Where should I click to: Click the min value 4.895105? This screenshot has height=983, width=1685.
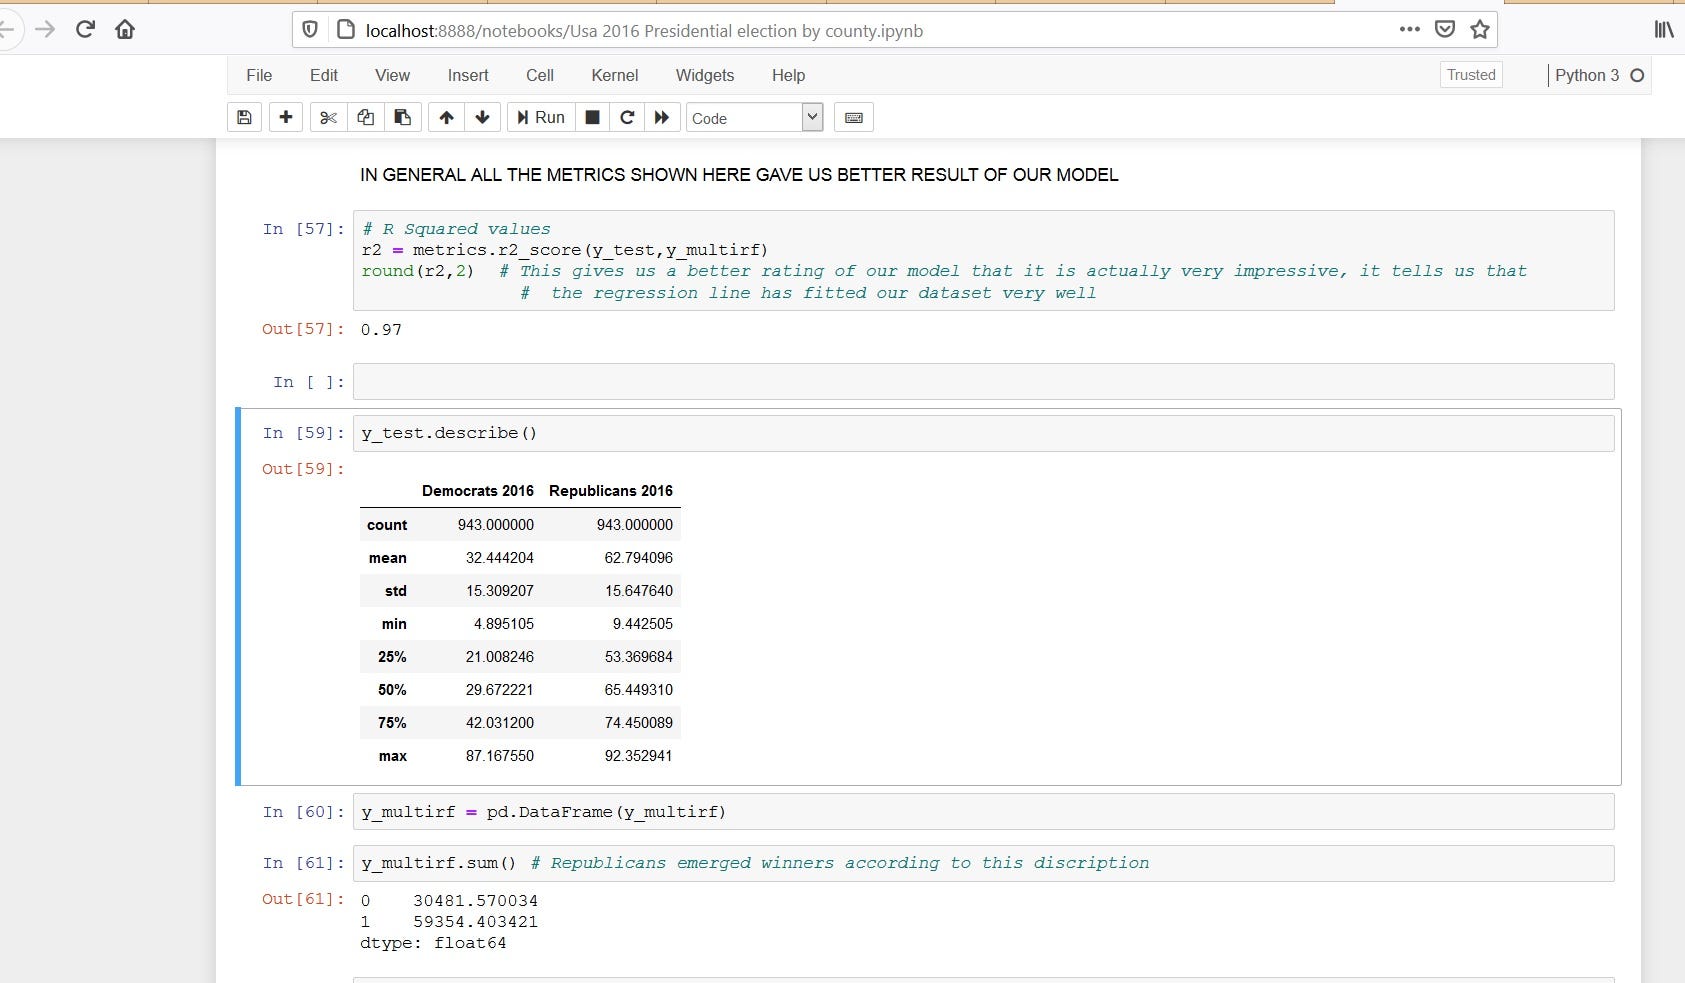pyautogui.click(x=504, y=624)
